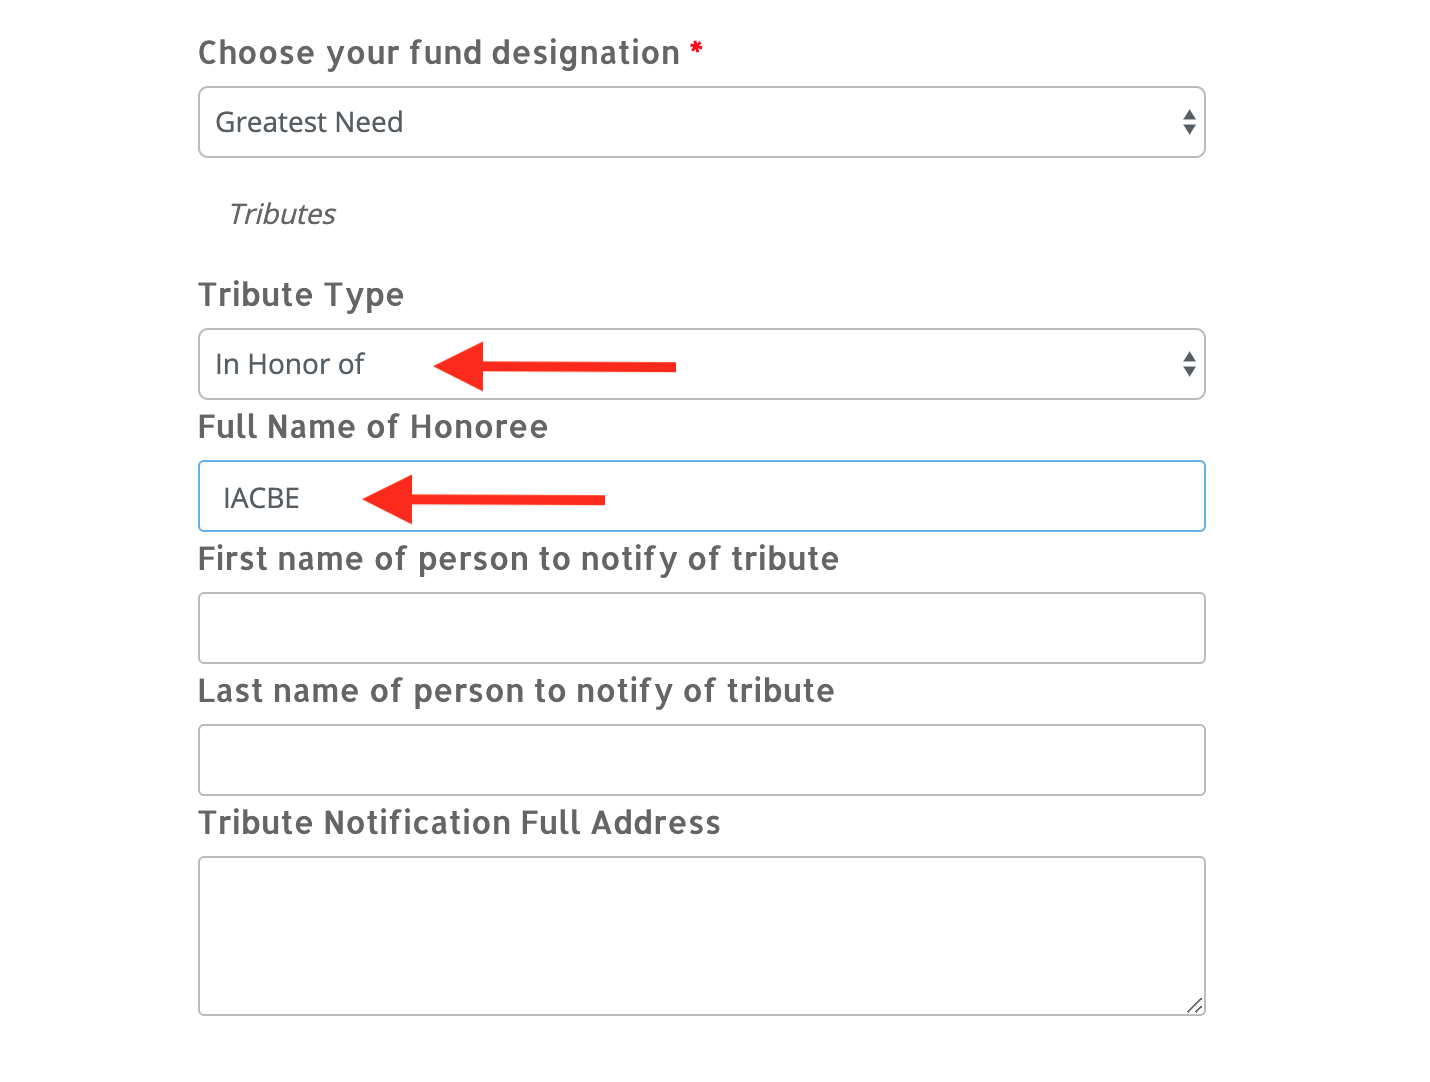Click the Greatest Need text in the dropdown
The image size is (1430, 1082).
tap(309, 122)
